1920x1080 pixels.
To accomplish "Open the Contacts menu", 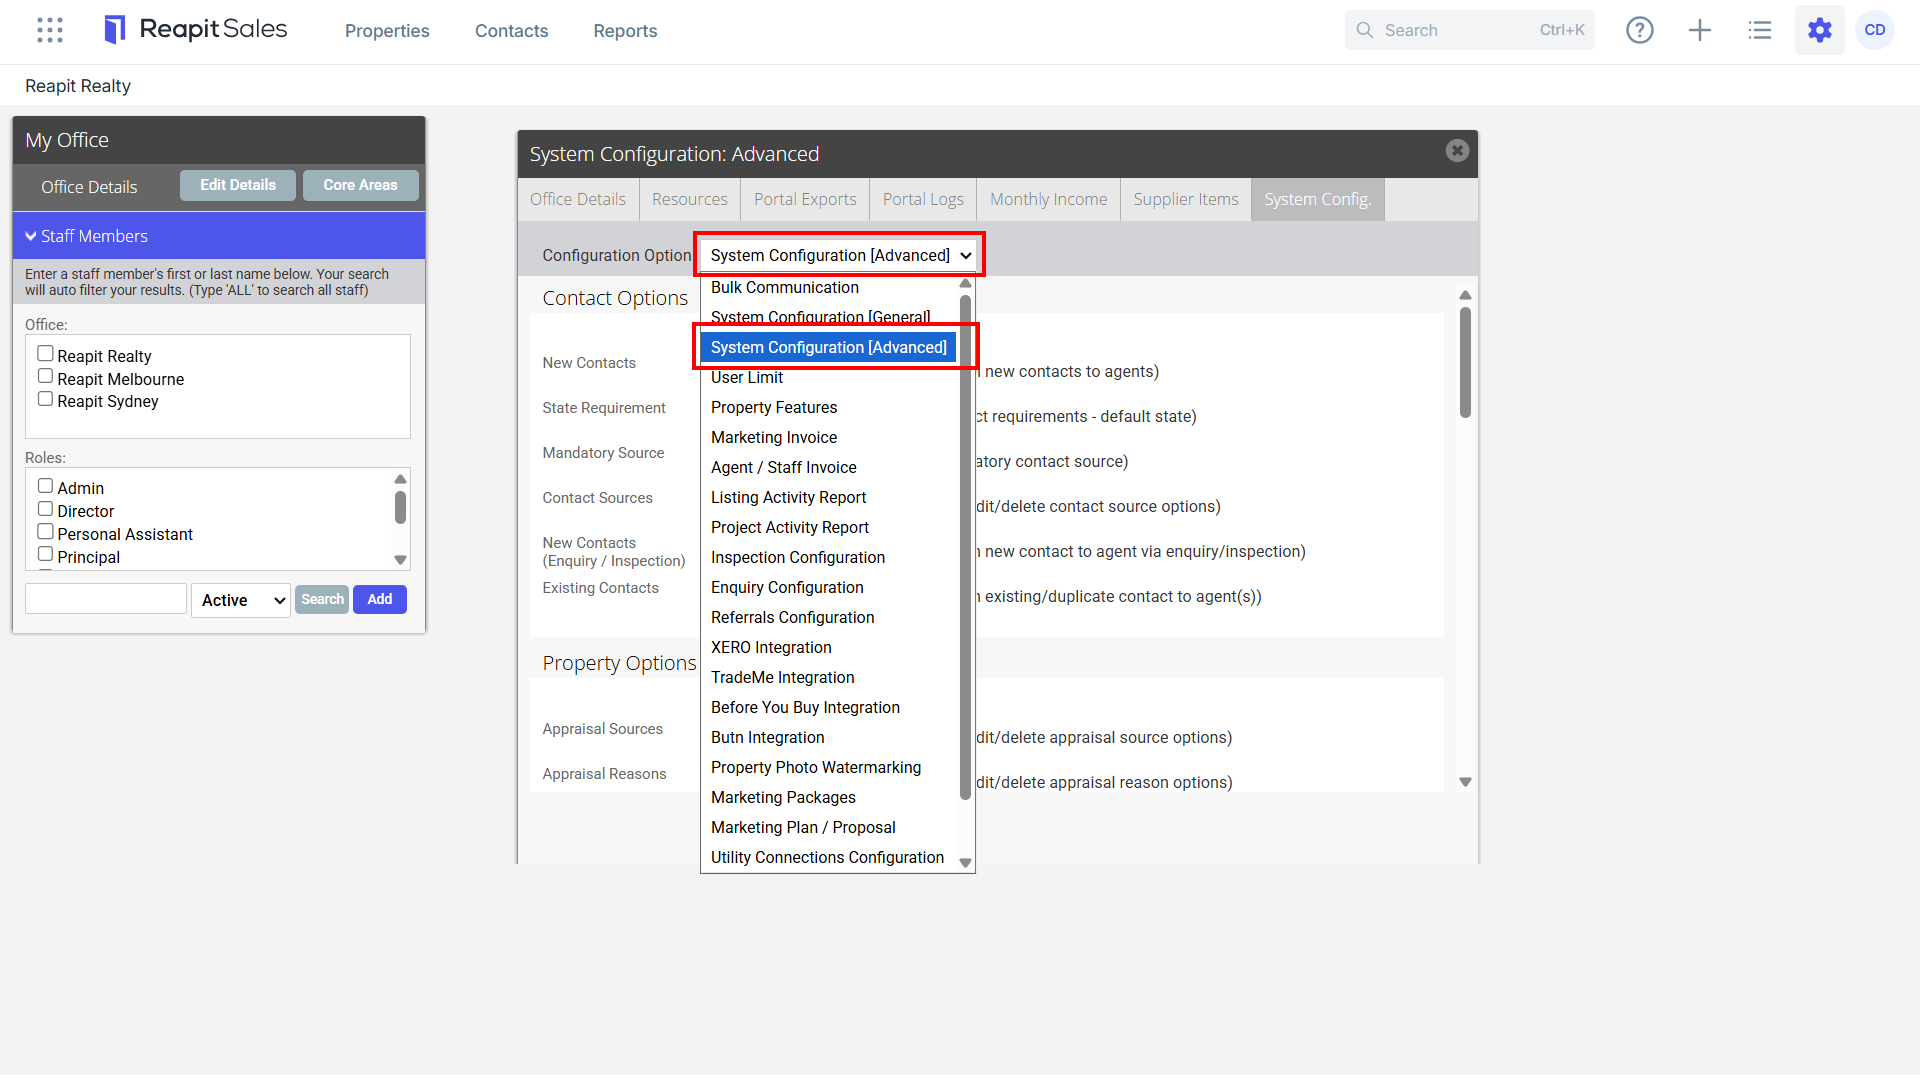I will (511, 31).
